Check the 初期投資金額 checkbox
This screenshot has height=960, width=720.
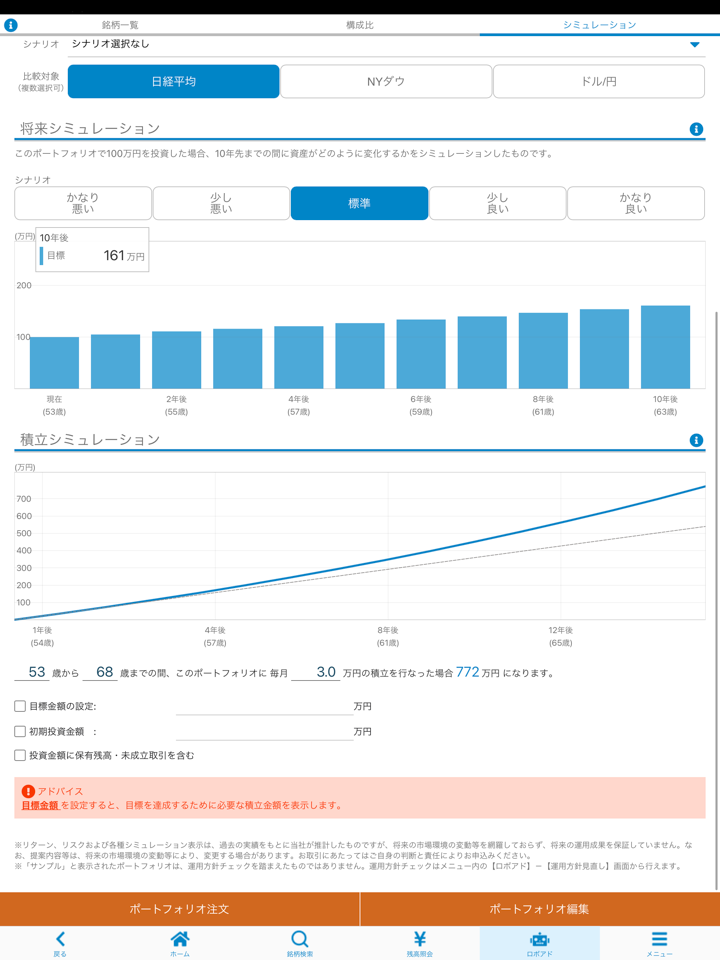(20, 731)
